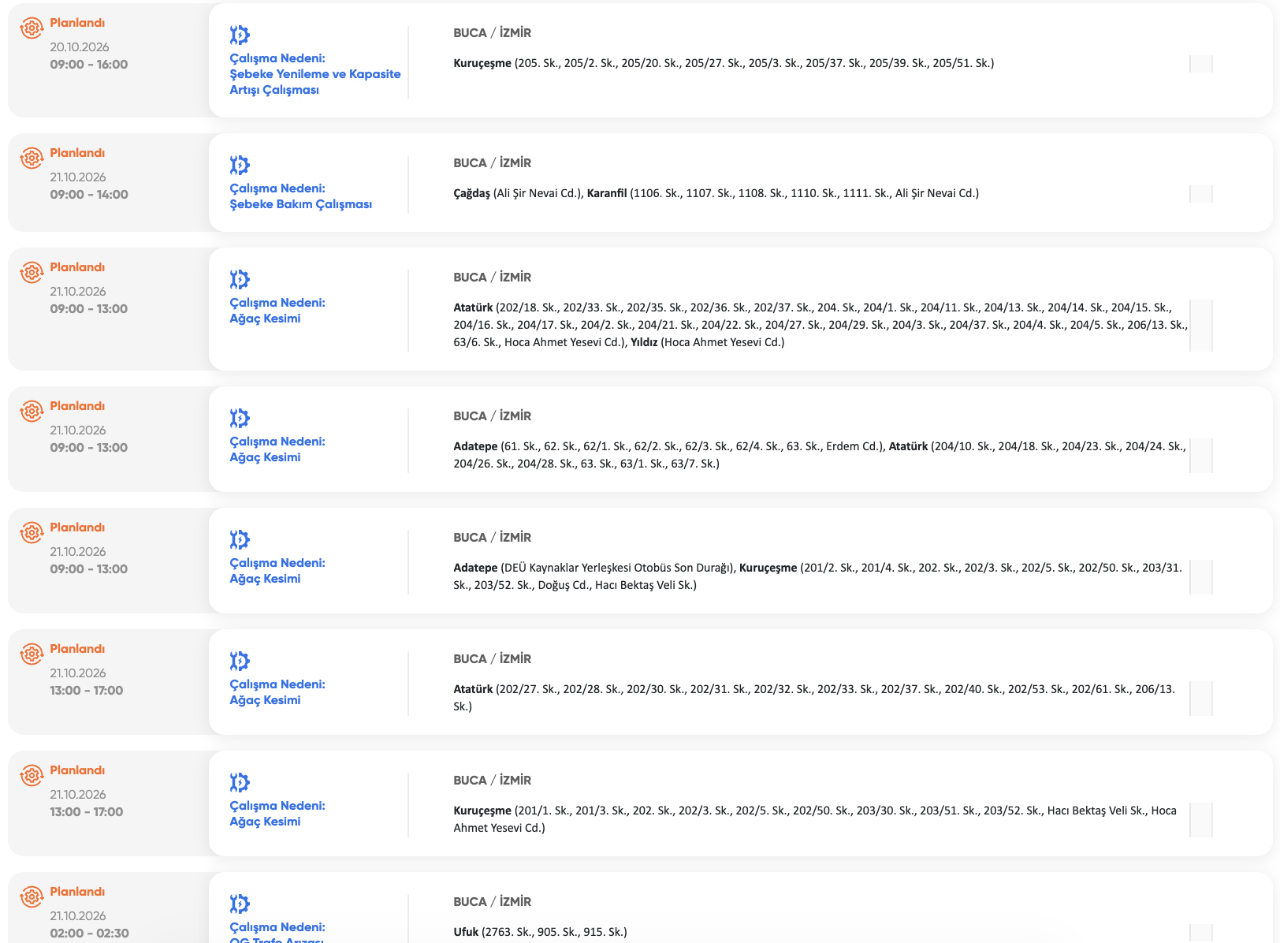Click BUCA / İZMİR above the Ufuk entry

[x=492, y=902]
